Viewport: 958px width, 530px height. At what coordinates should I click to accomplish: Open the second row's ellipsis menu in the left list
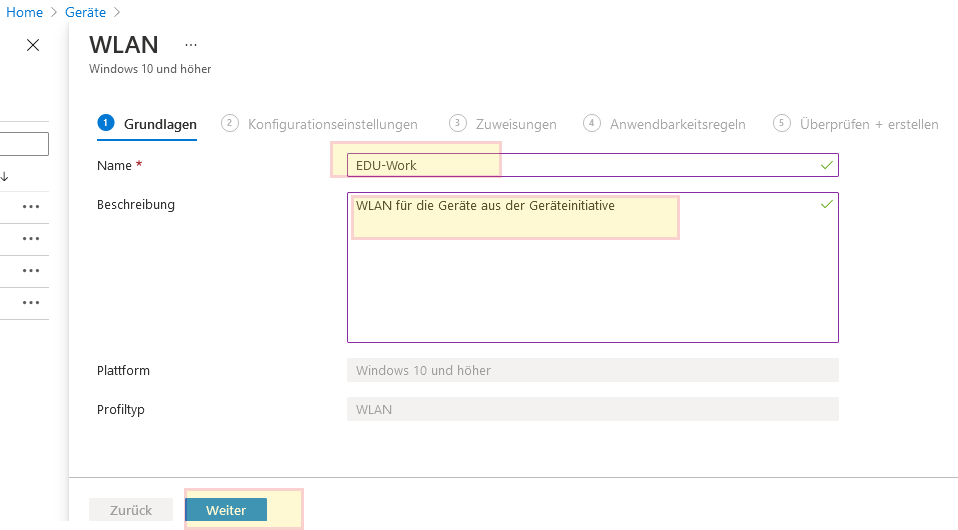pos(31,239)
